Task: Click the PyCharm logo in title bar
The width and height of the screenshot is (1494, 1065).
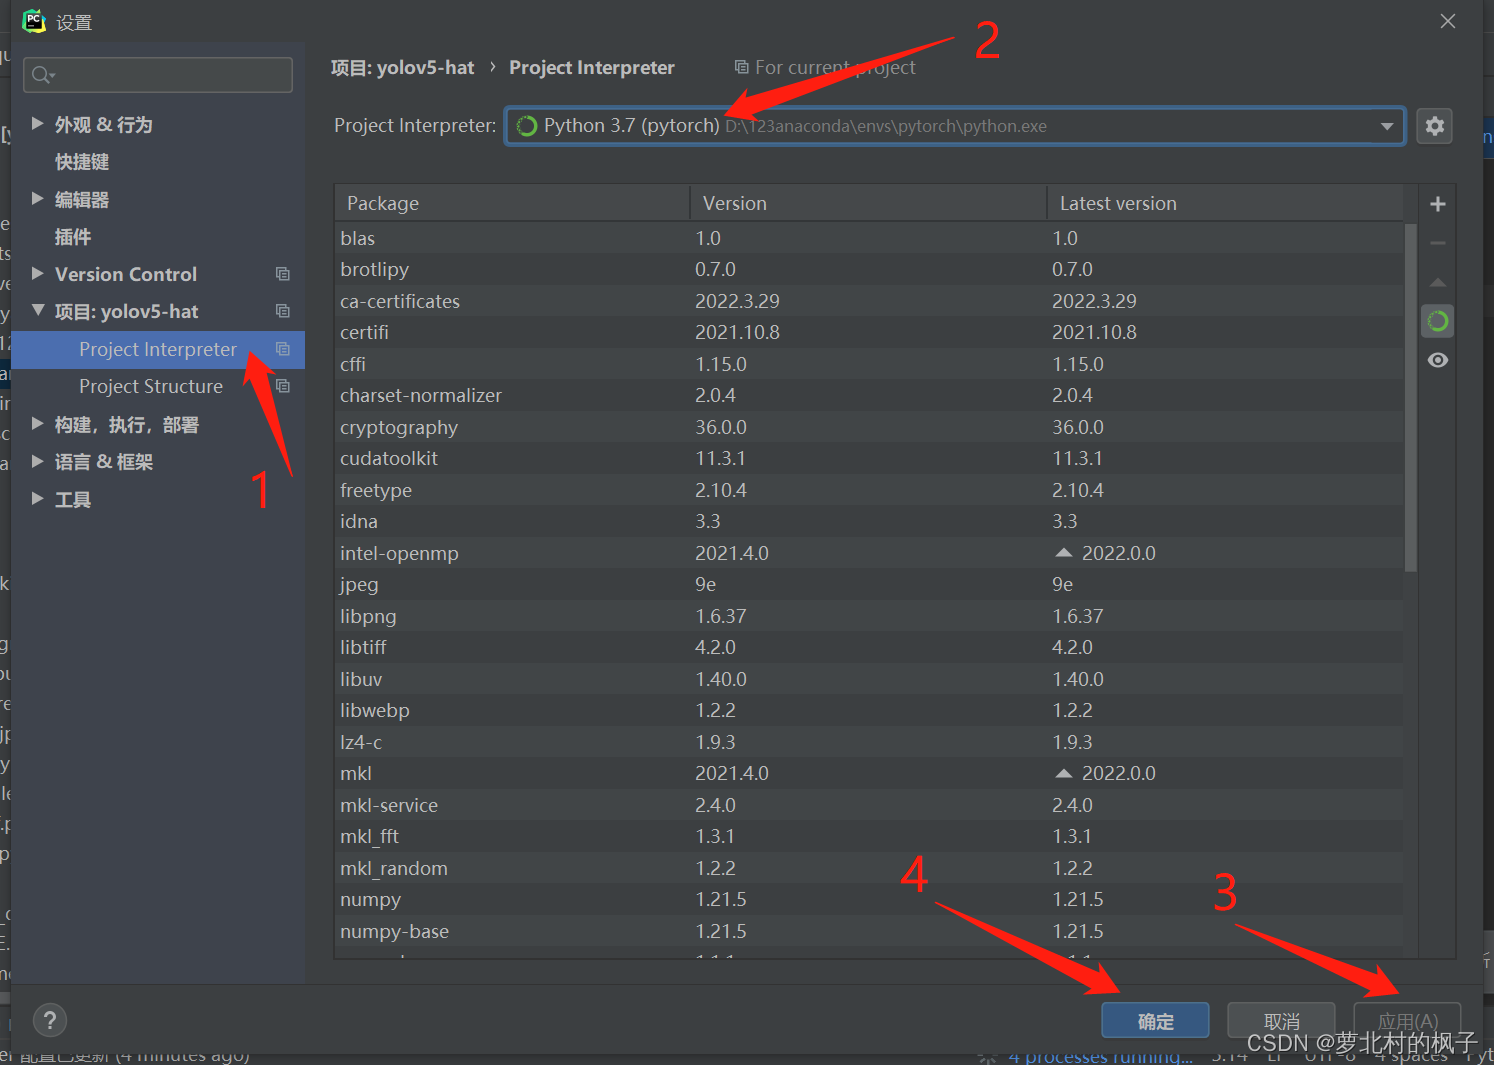Action: click(x=34, y=21)
